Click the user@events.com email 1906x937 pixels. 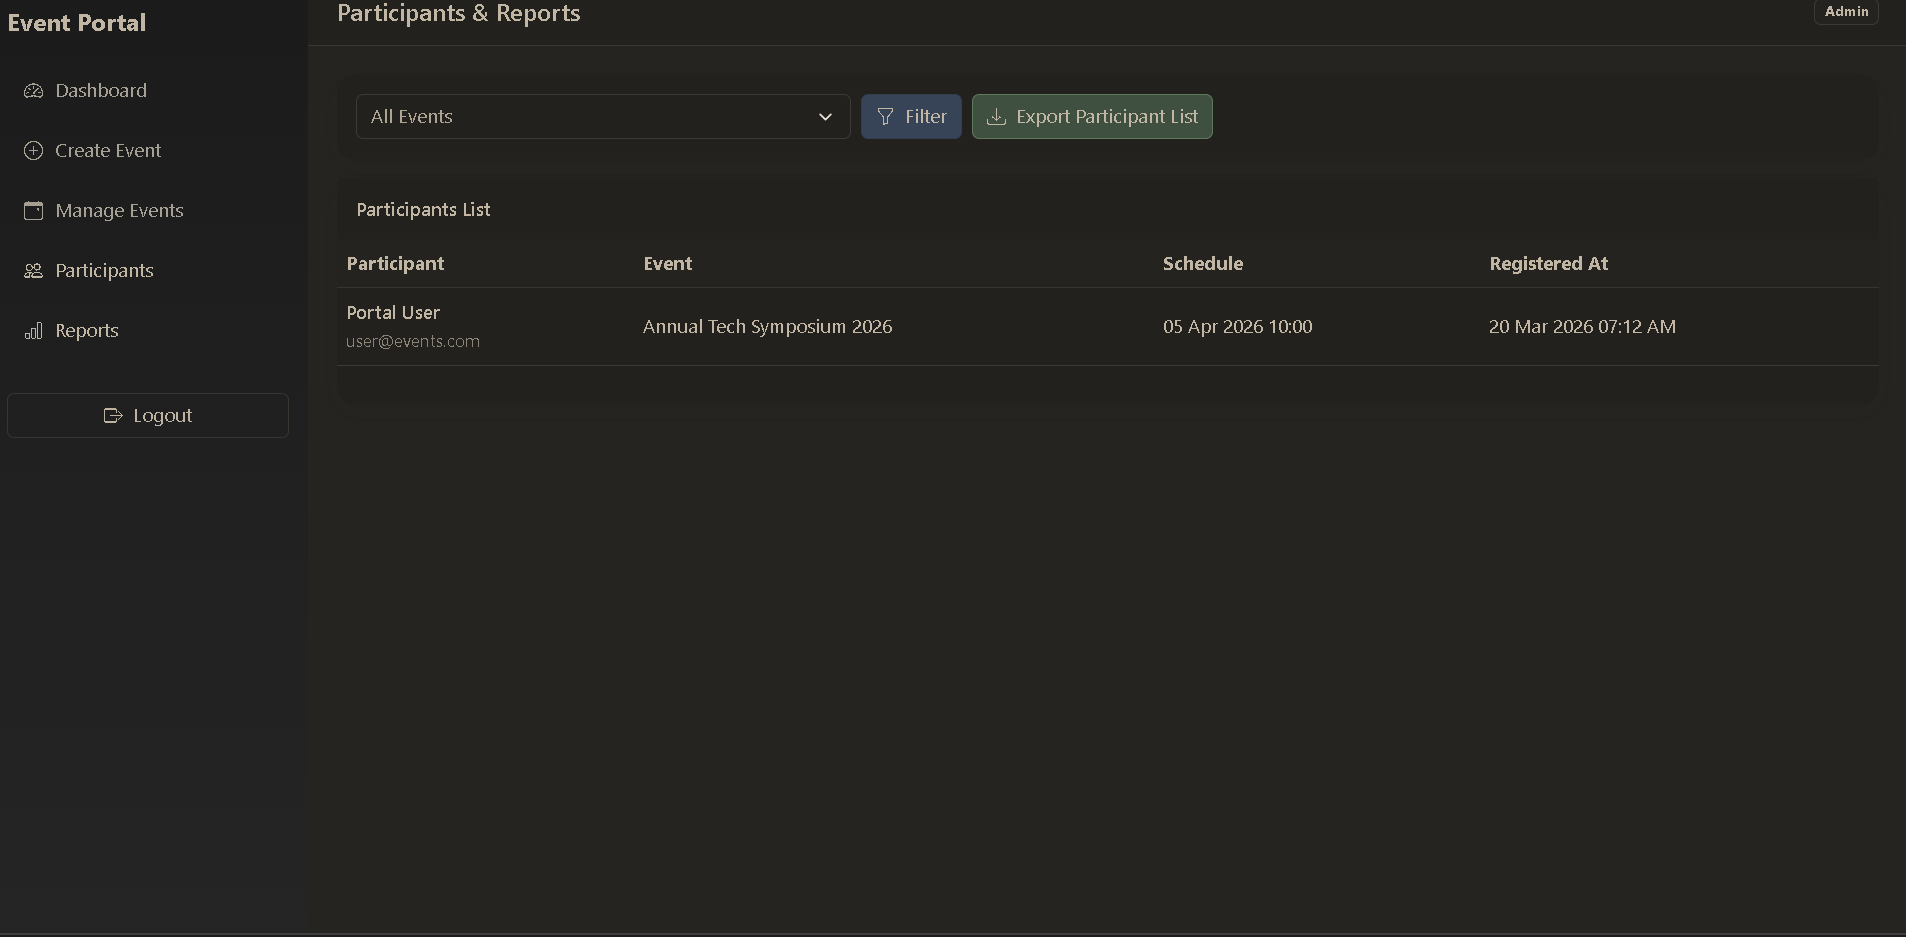413,342
